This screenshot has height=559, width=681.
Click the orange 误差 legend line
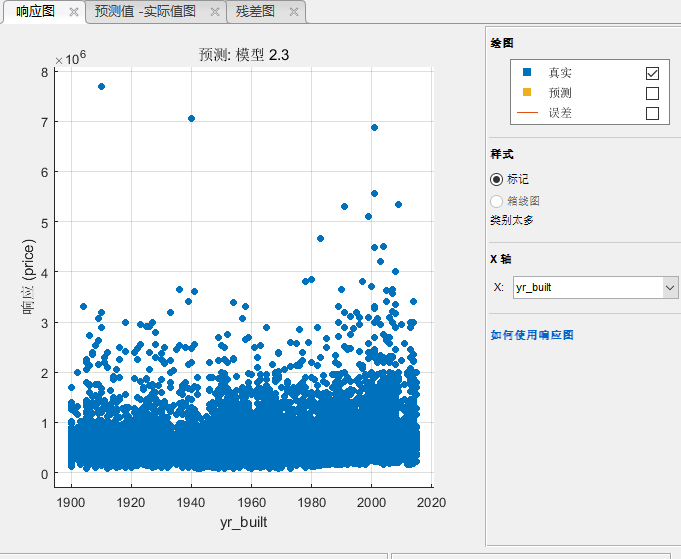click(527, 113)
